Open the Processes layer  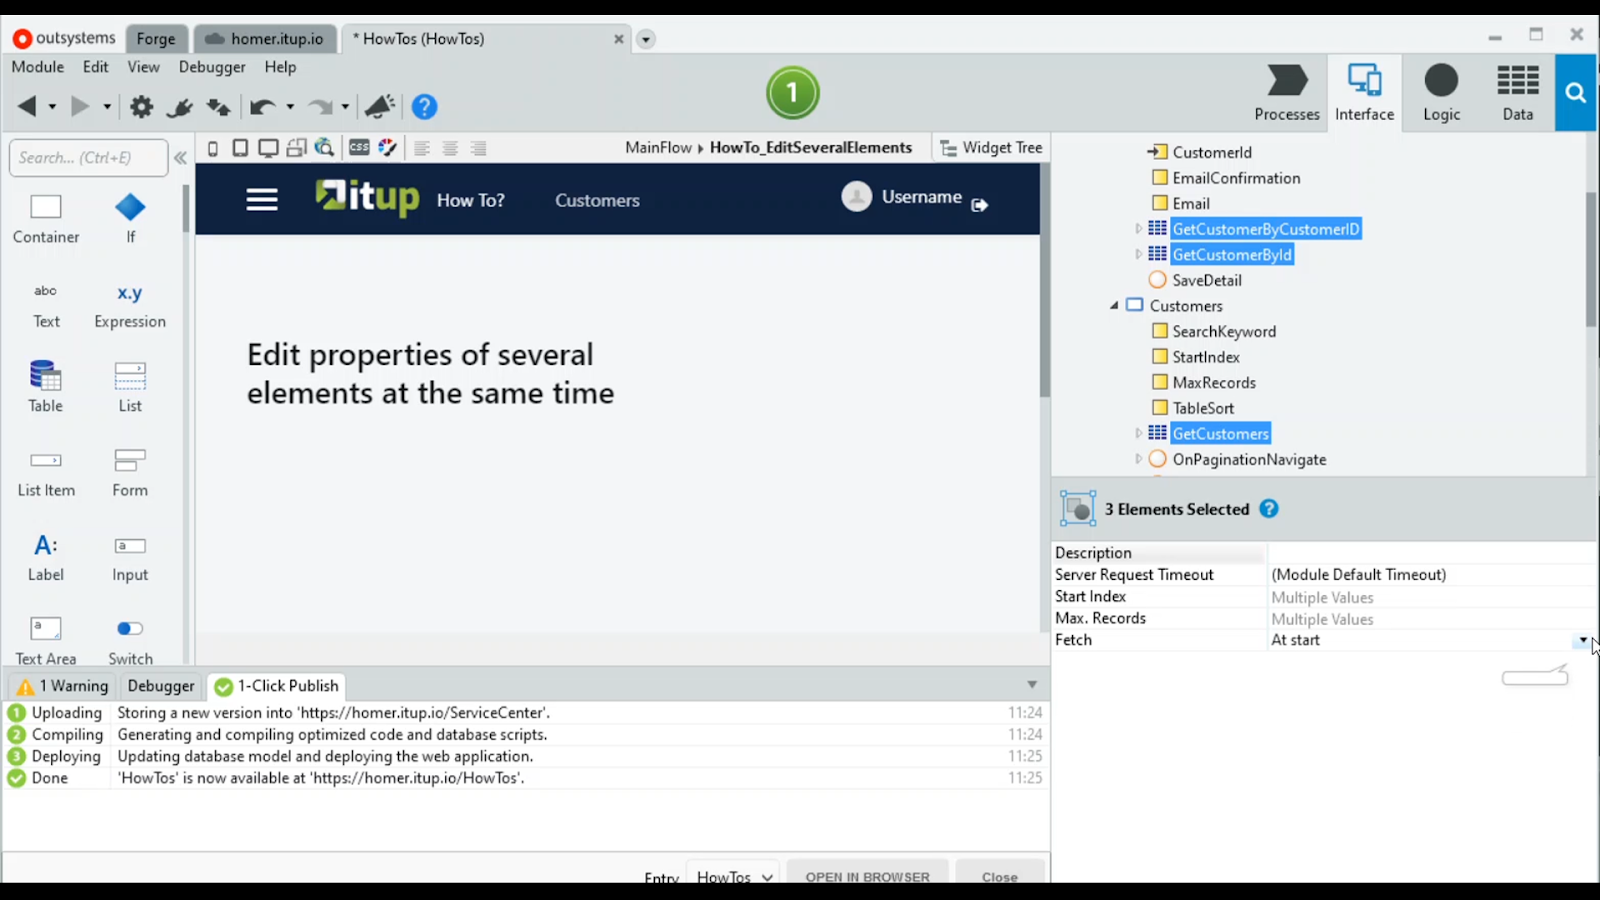pos(1287,93)
